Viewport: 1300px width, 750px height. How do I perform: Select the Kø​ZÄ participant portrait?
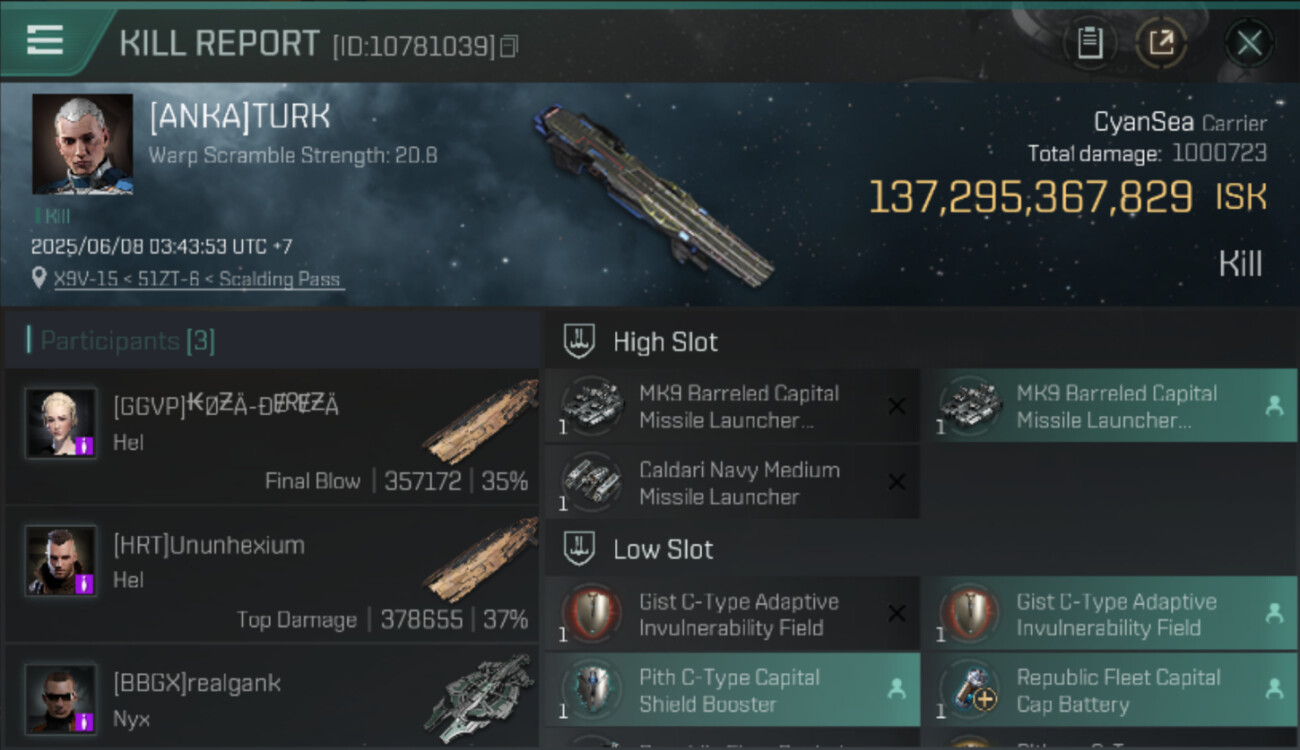(61, 422)
